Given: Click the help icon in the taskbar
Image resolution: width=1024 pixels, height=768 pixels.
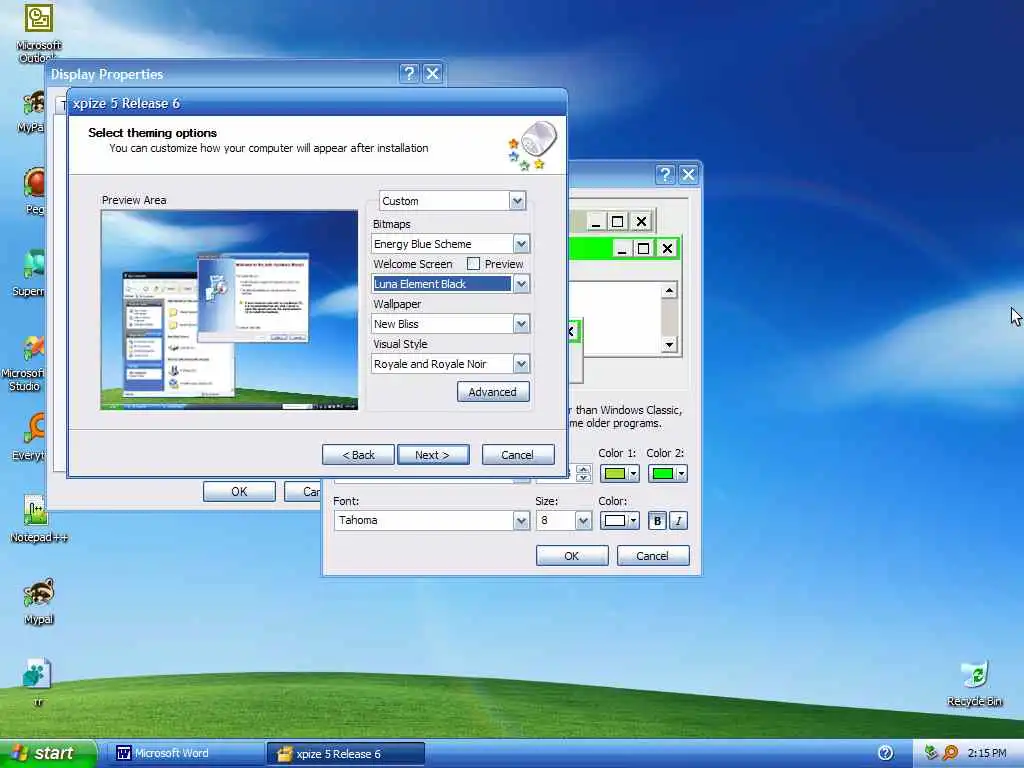Looking at the screenshot, I should pyautogui.click(x=885, y=753).
